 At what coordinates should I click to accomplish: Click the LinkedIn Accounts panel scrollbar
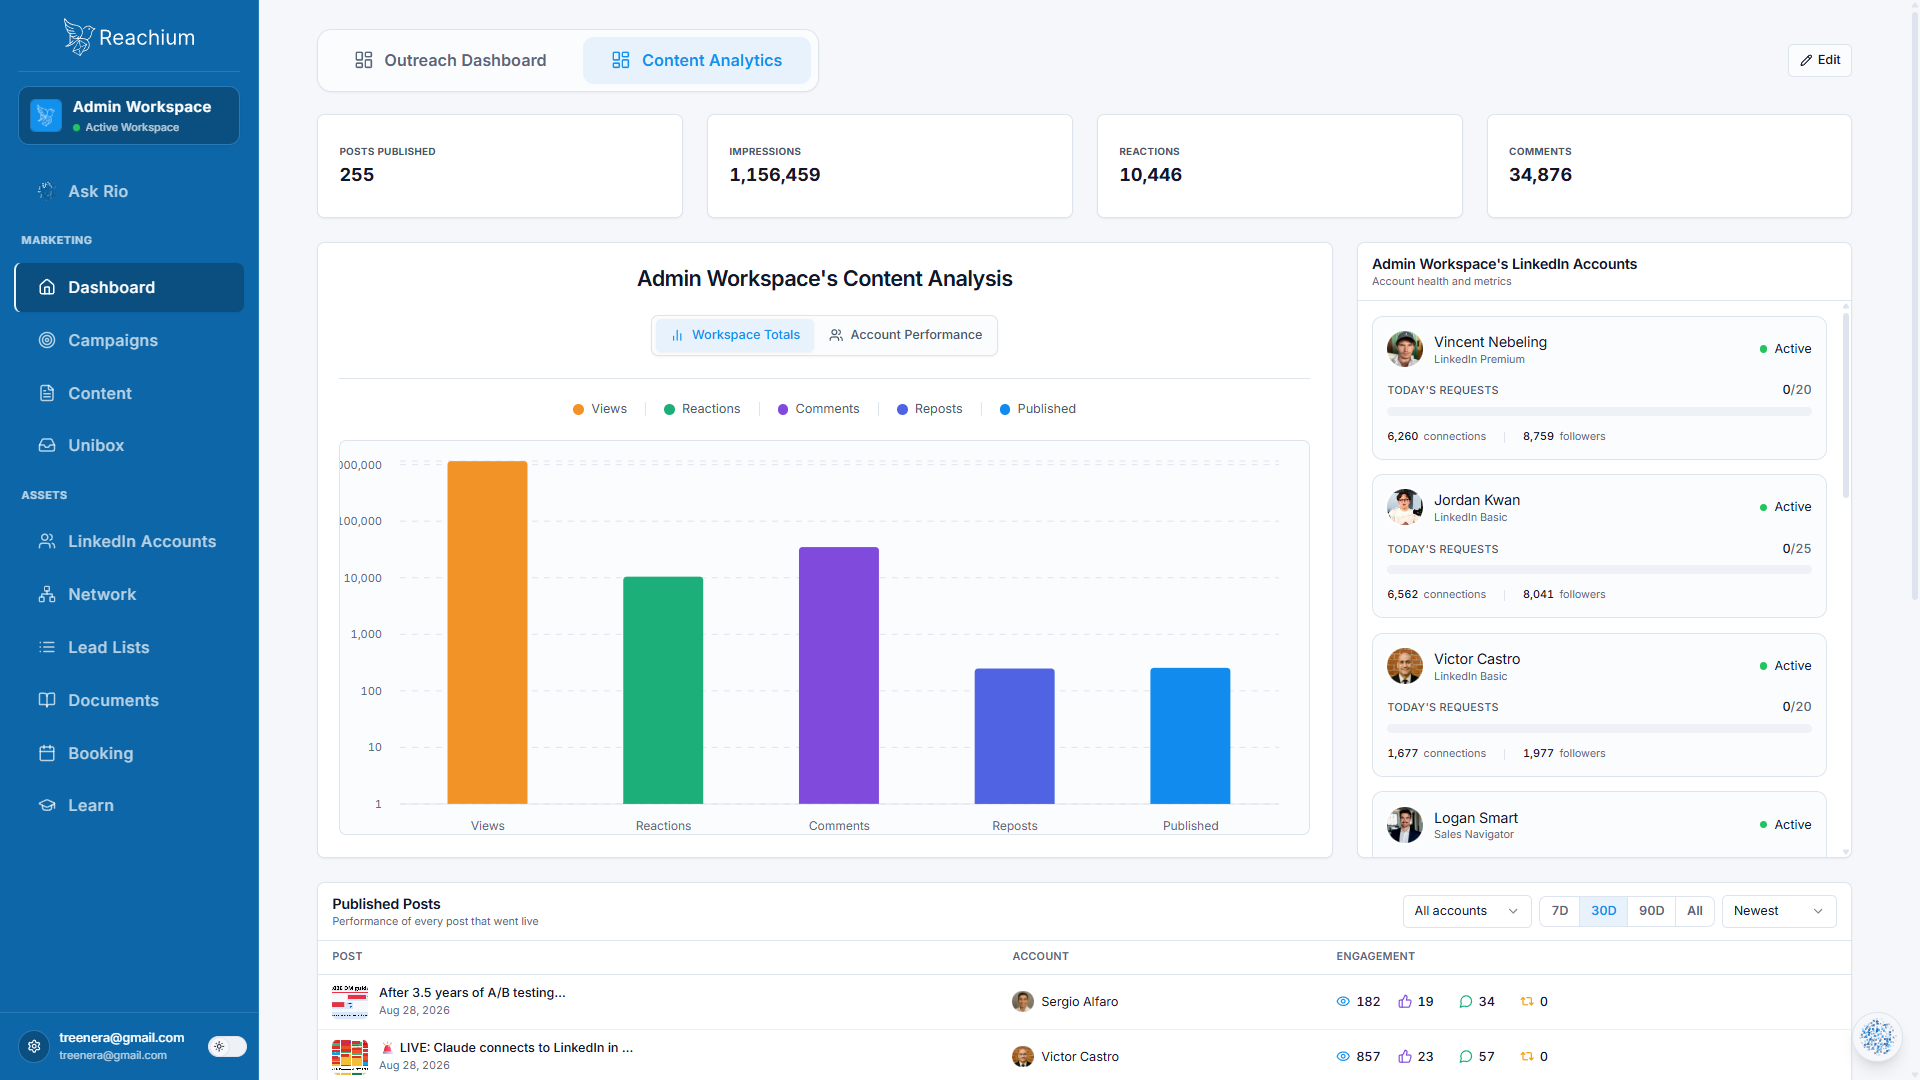(1846, 405)
